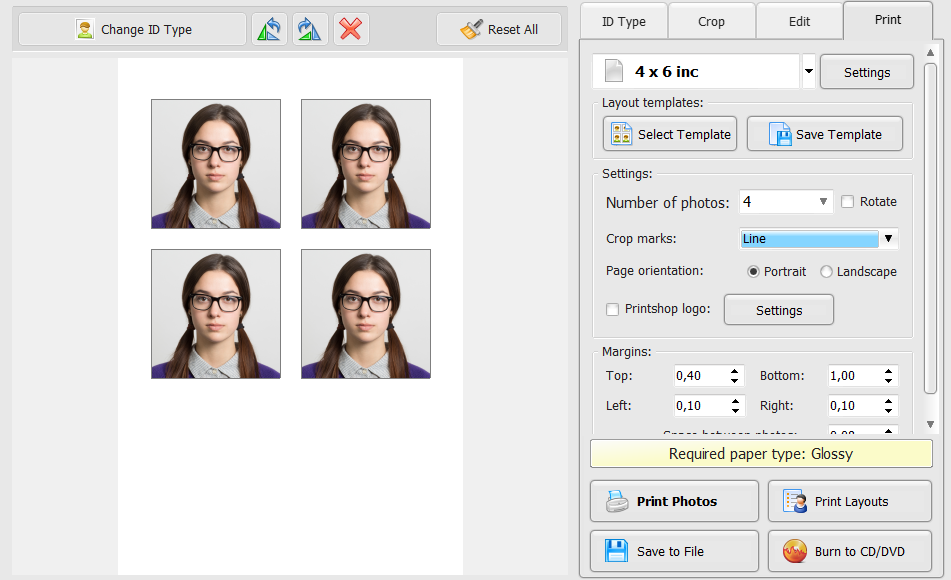Switch to the Edit tab
This screenshot has height=580, width=951.
pyautogui.click(x=799, y=22)
